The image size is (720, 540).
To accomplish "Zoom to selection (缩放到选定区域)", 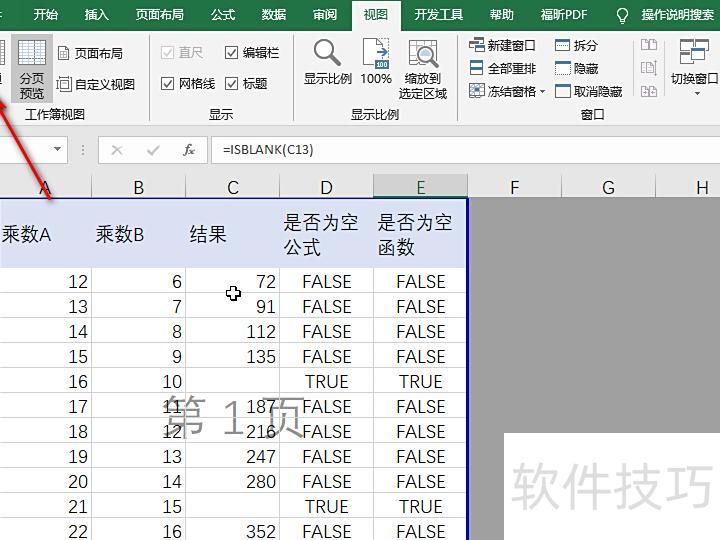I will tap(423, 70).
